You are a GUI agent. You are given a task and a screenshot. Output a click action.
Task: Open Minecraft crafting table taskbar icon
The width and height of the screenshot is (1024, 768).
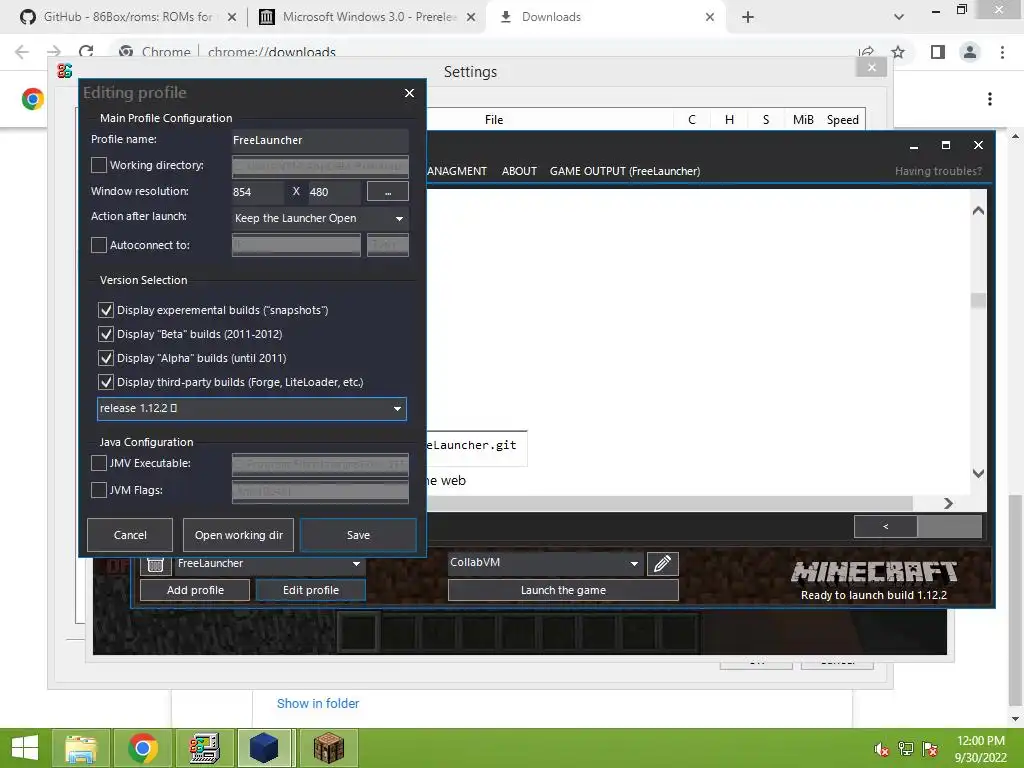pyautogui.click(x=328, y=748)
